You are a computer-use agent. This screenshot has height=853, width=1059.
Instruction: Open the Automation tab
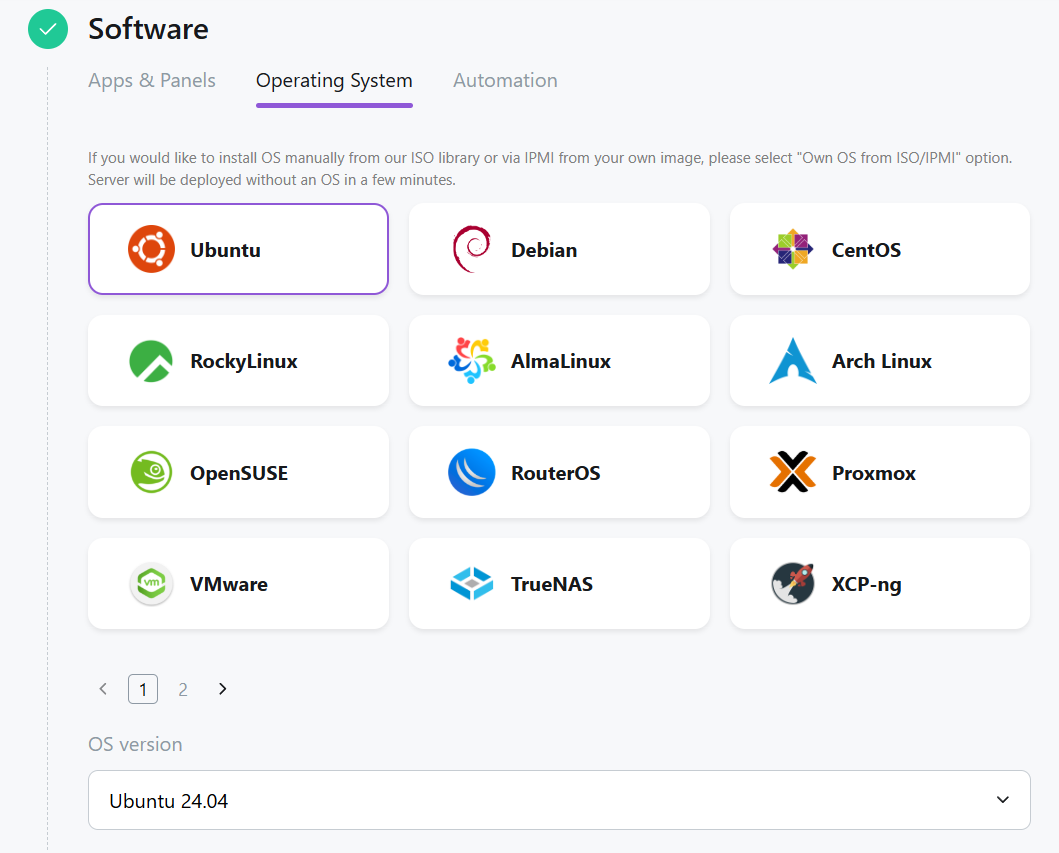505,81
